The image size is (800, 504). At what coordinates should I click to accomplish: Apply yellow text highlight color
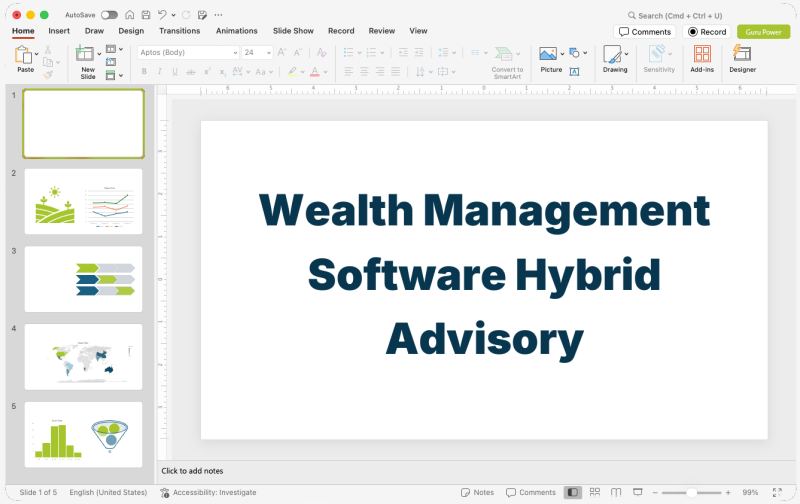[292, 72]
